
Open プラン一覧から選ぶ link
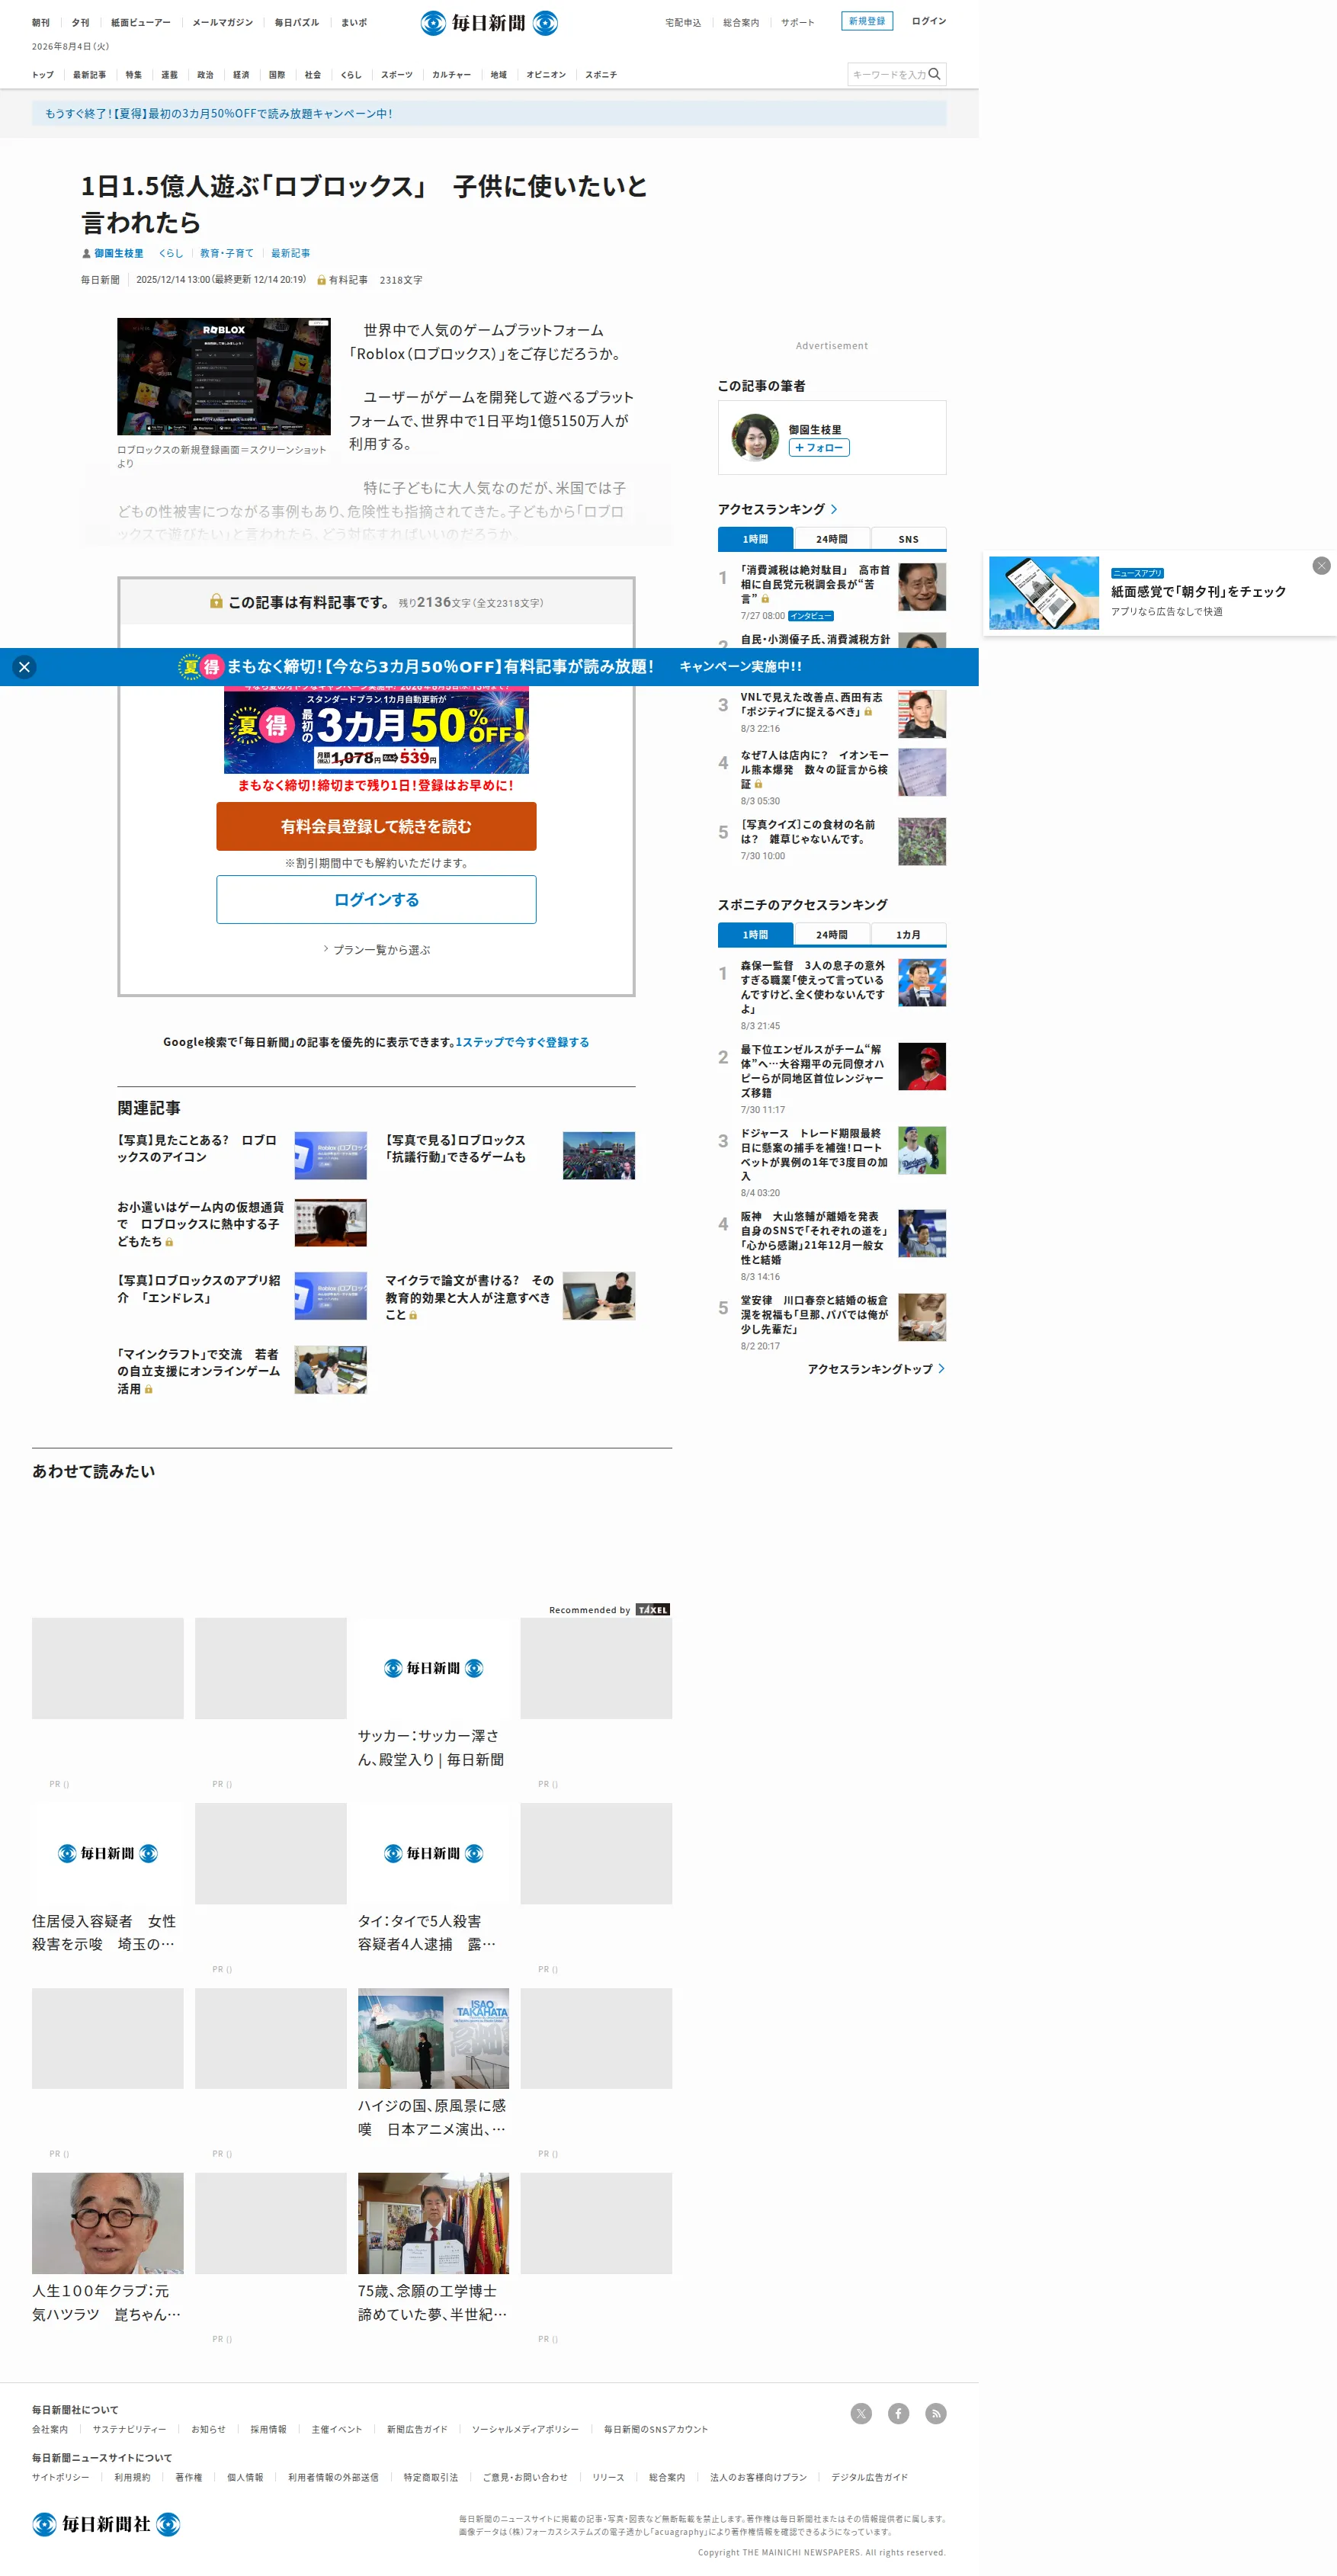[377, 950]
